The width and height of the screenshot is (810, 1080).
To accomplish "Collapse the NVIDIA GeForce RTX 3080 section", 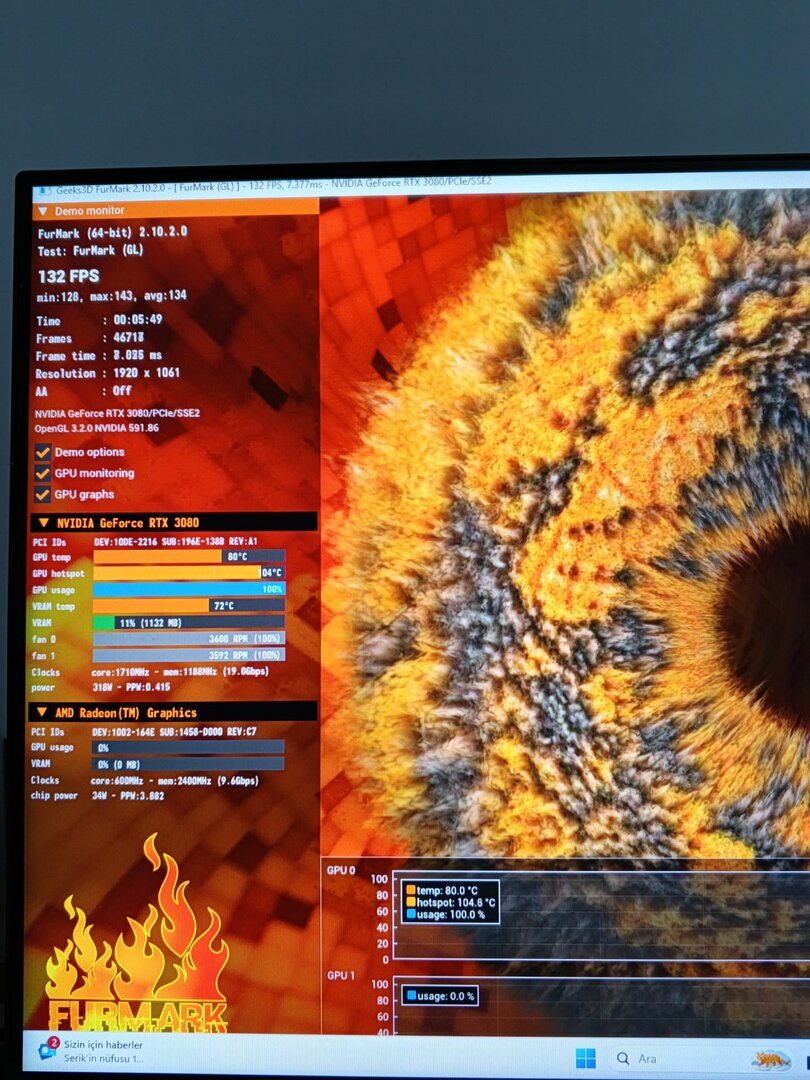I will point(43,523).
